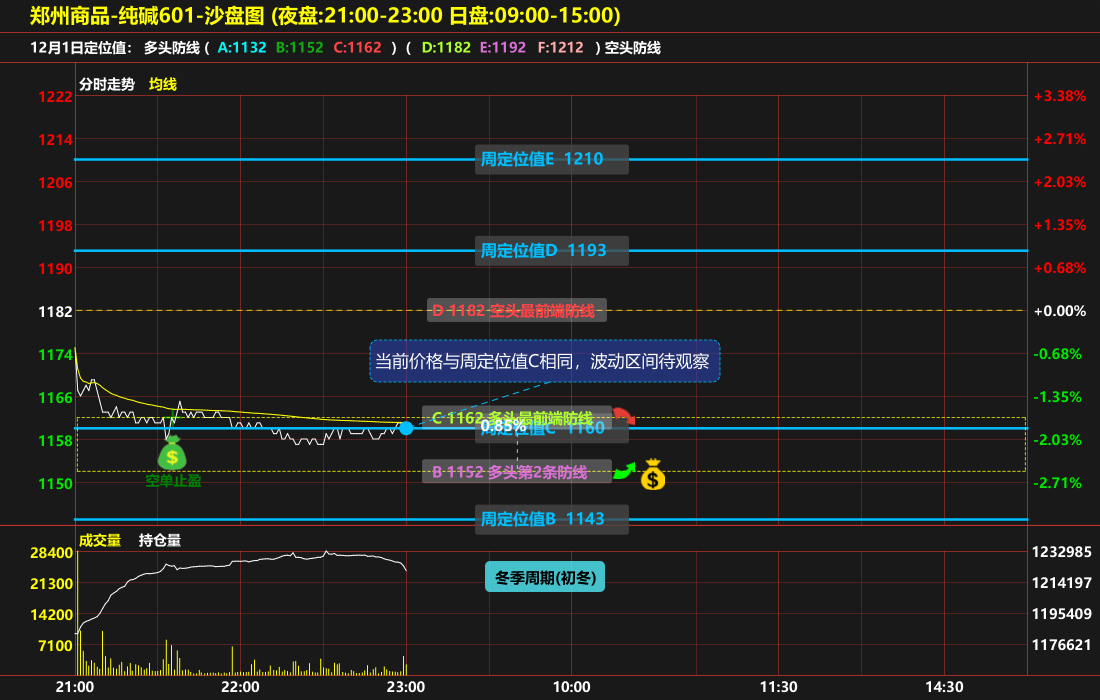
Task: Select the blue current price dot
Action: (x=406, y=428)
